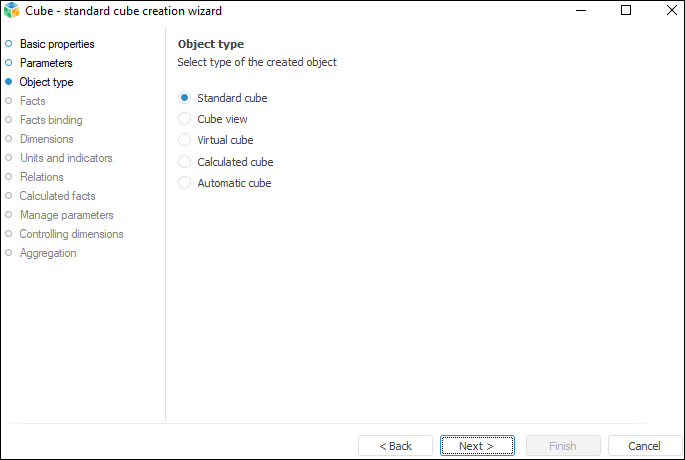Choose the Cube view option
Screen dimensions: 685x460
pyautogui.click(x=184, y=119)
